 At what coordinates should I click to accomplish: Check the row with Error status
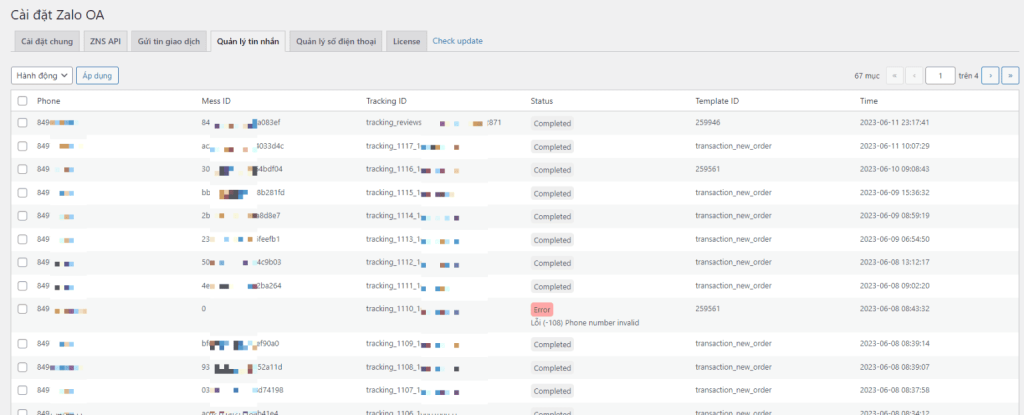pos(23,310)
